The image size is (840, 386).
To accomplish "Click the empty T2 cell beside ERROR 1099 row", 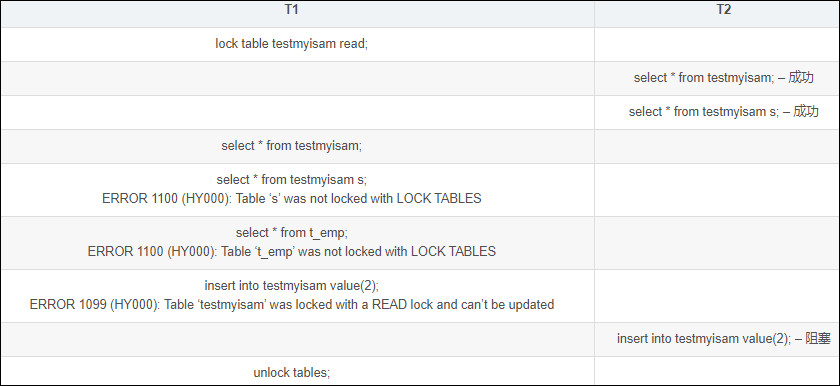I will click(x=717, y=296).
